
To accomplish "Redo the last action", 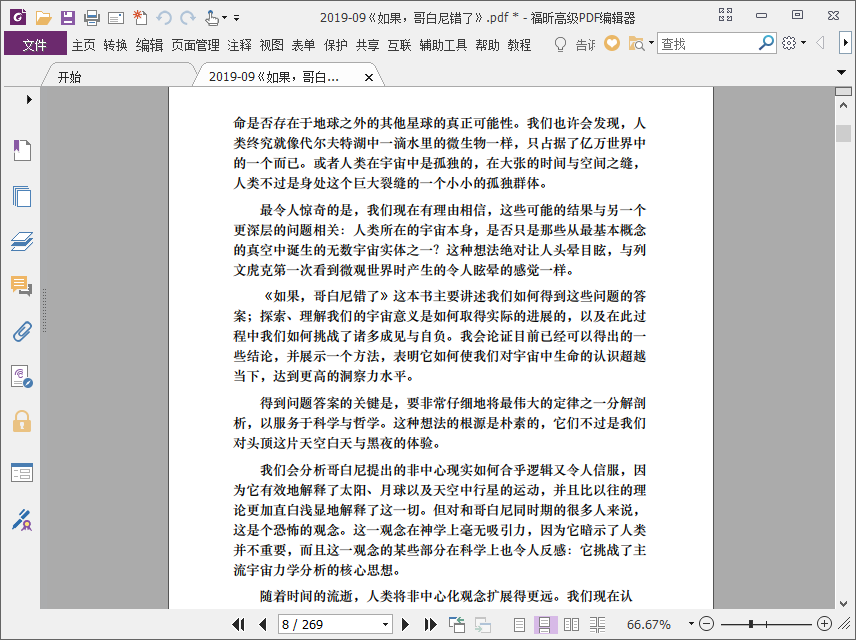I will point(187,18).
